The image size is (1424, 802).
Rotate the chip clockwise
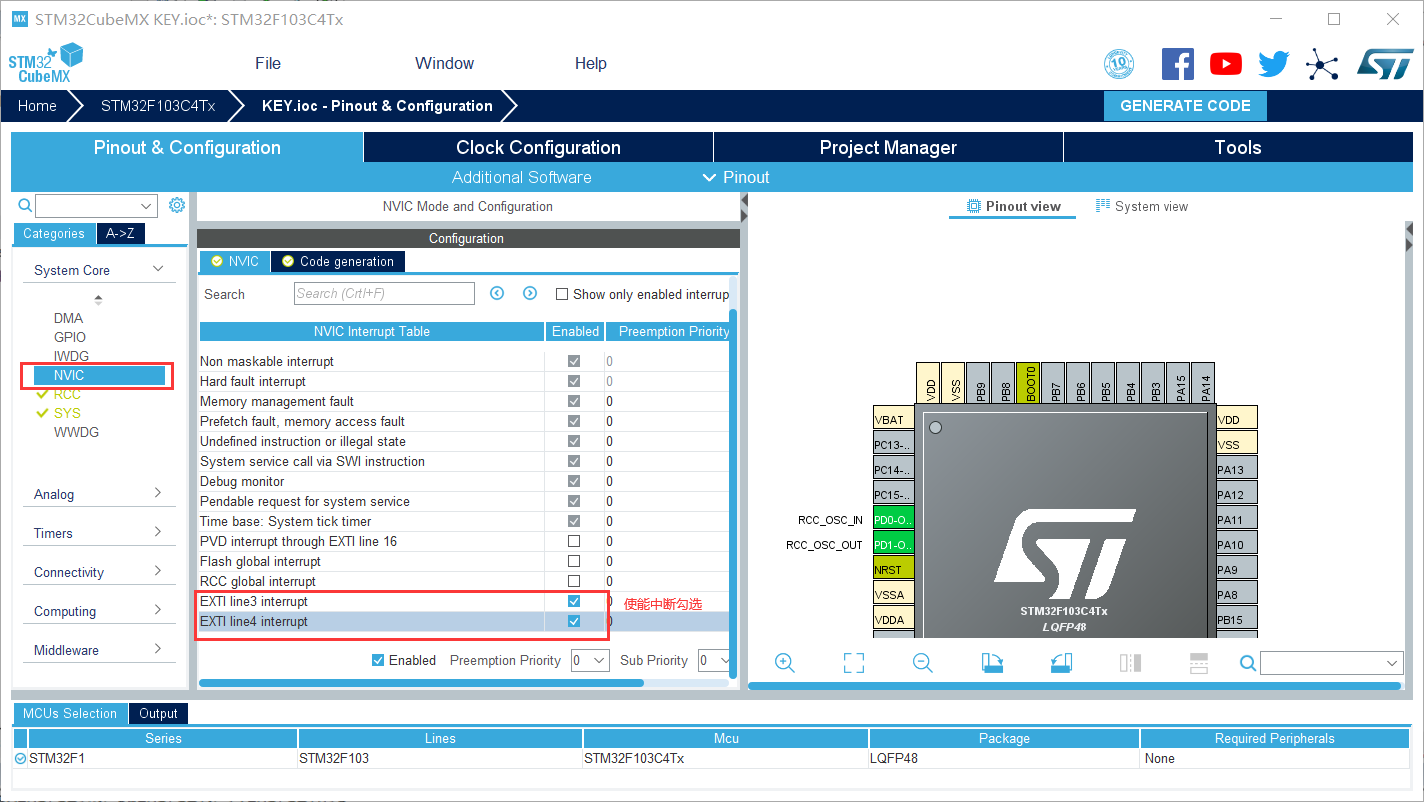(991, 662)
